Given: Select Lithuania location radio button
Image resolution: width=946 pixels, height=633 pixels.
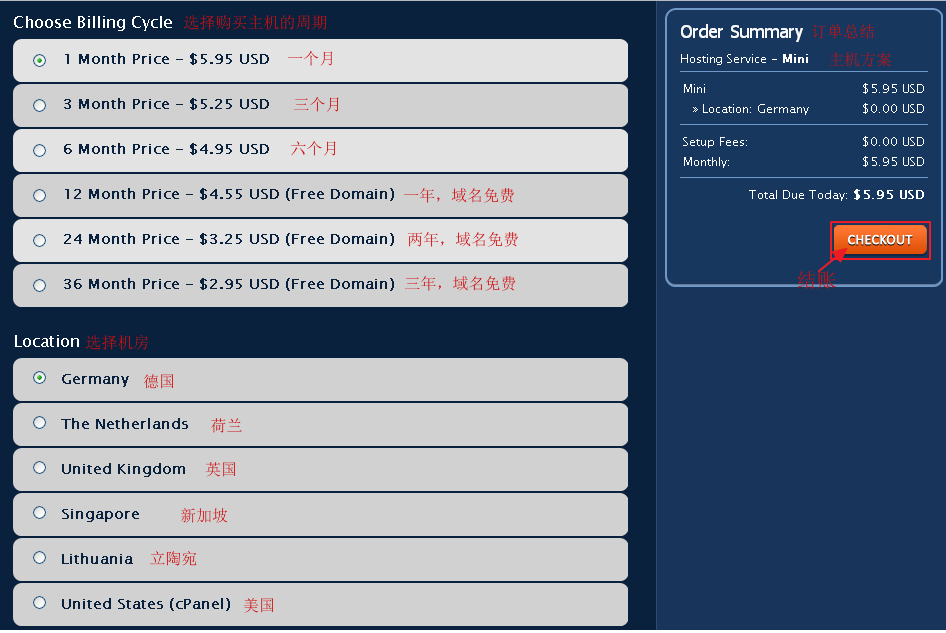Looking at the screenshot, I should point(40,558).
